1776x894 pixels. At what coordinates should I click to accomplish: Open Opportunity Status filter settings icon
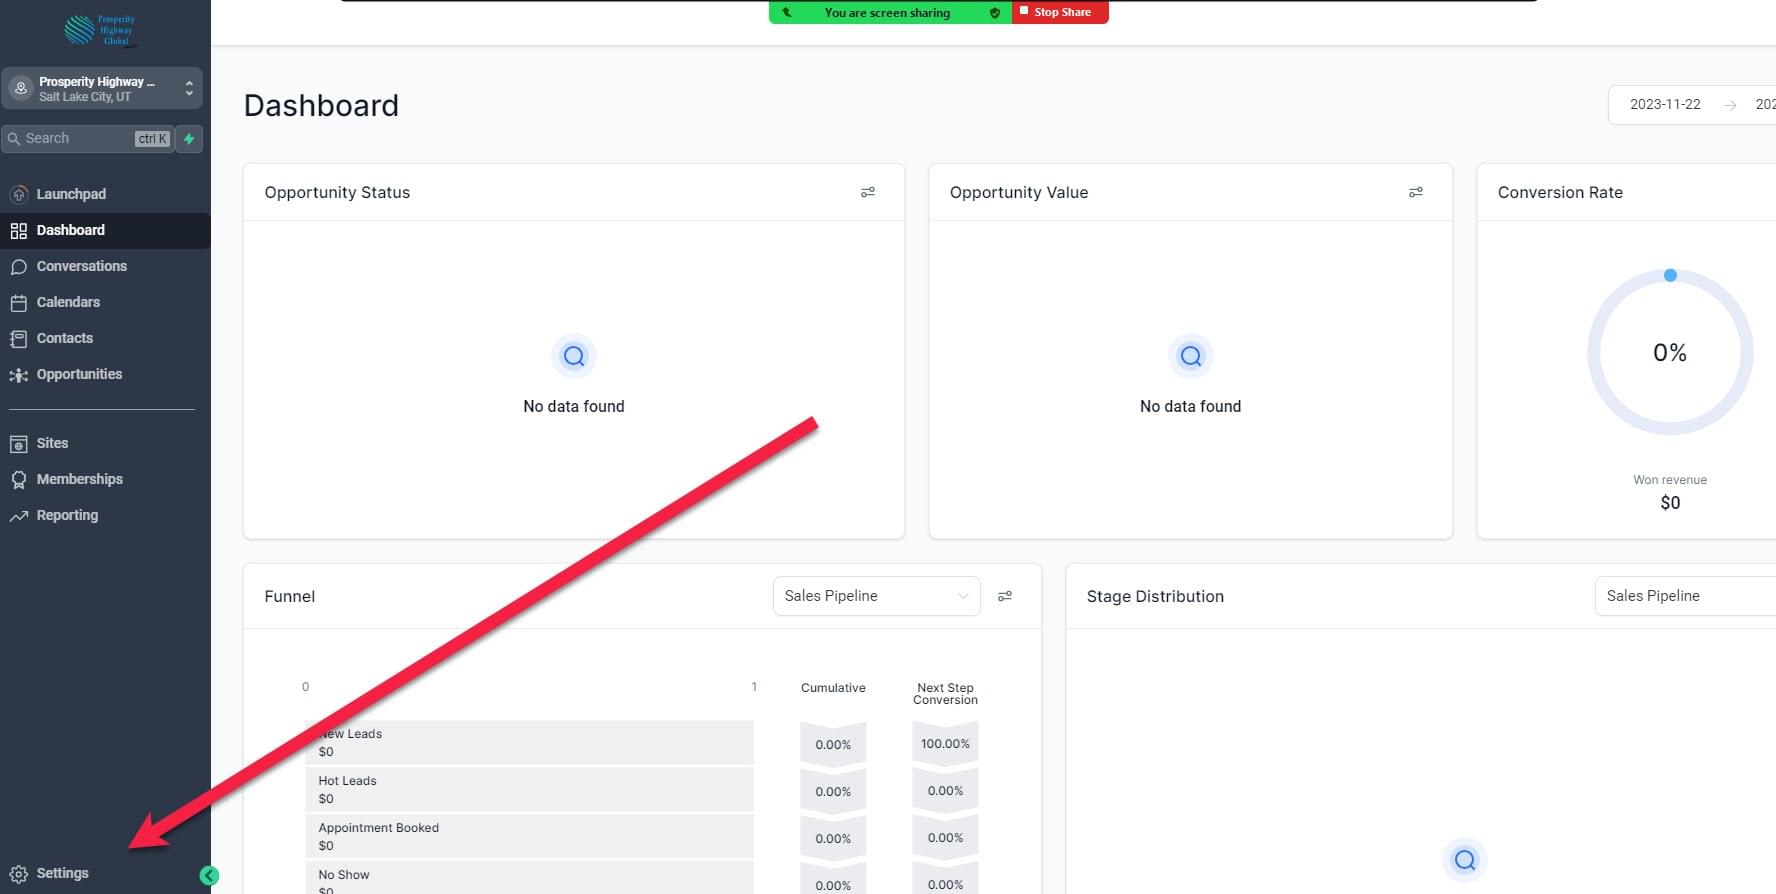pyautogui.click(x=868, y=192)
